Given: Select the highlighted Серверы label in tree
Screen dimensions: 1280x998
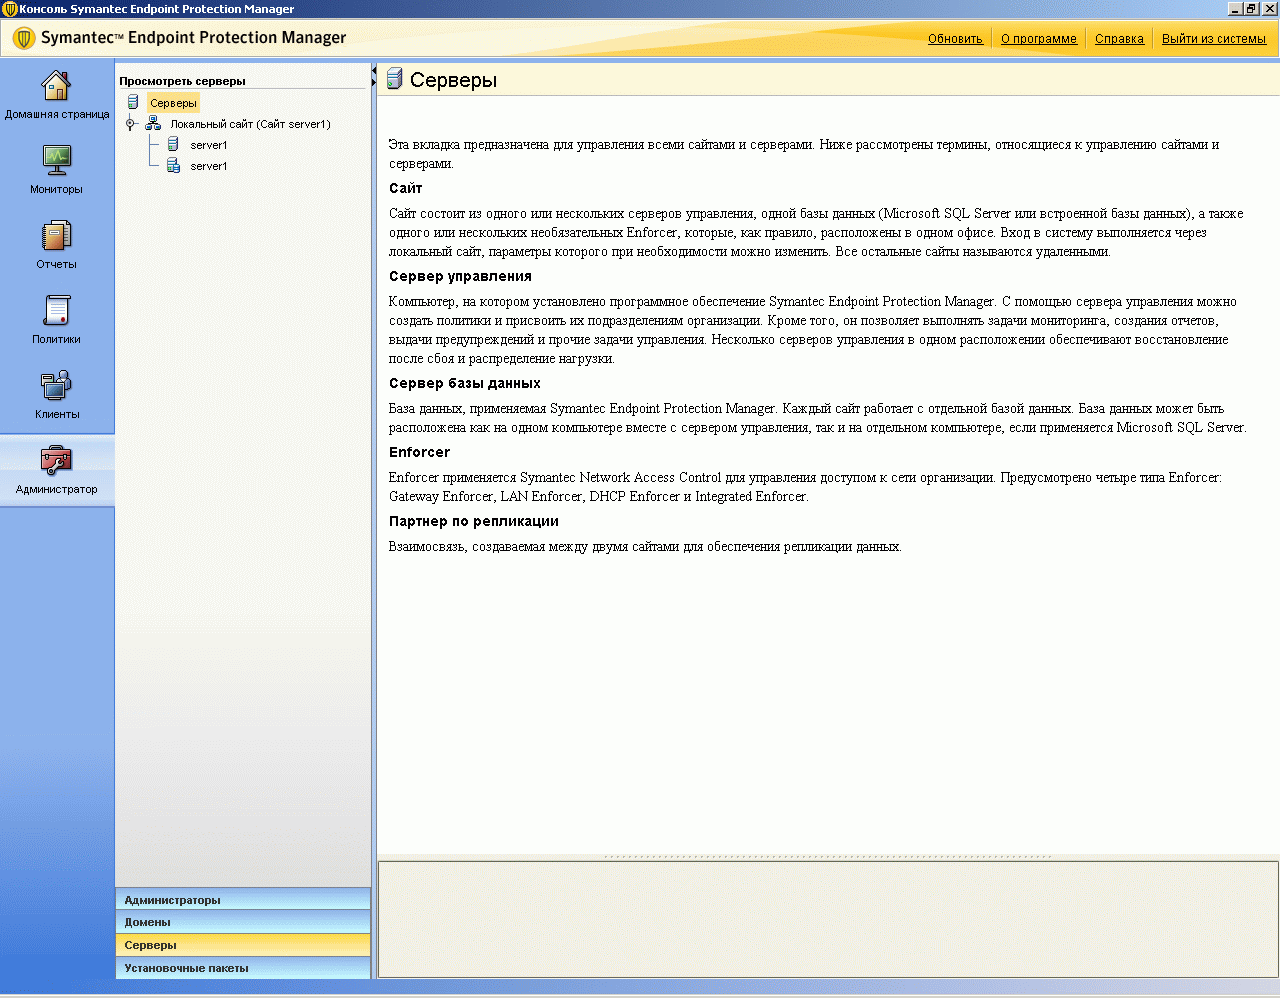Looking at the screenshot, I should tap(173, 103).
